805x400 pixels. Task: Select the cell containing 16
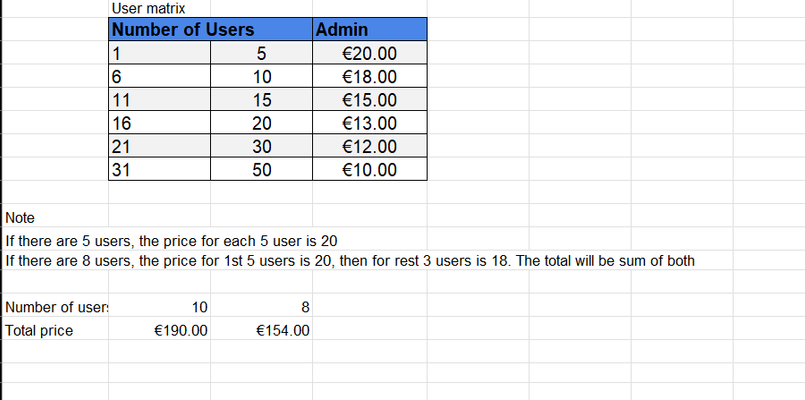point(160,123)
